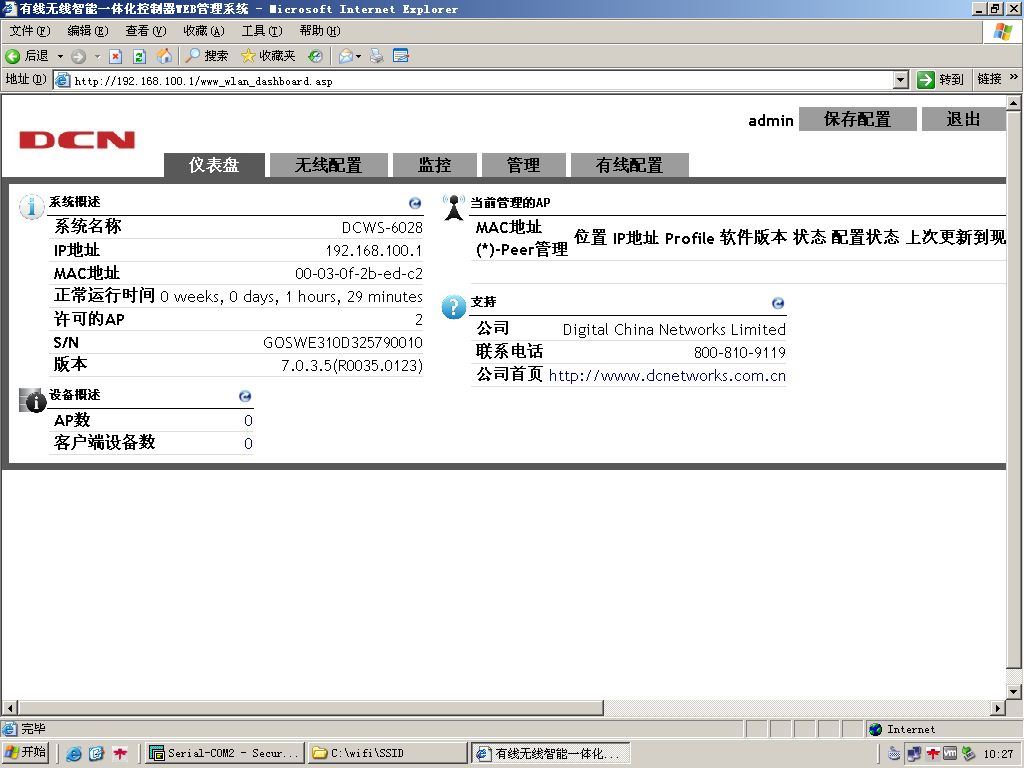Click the support question mark icon
Screen dimensions: 1024x768
pos(453,306)
